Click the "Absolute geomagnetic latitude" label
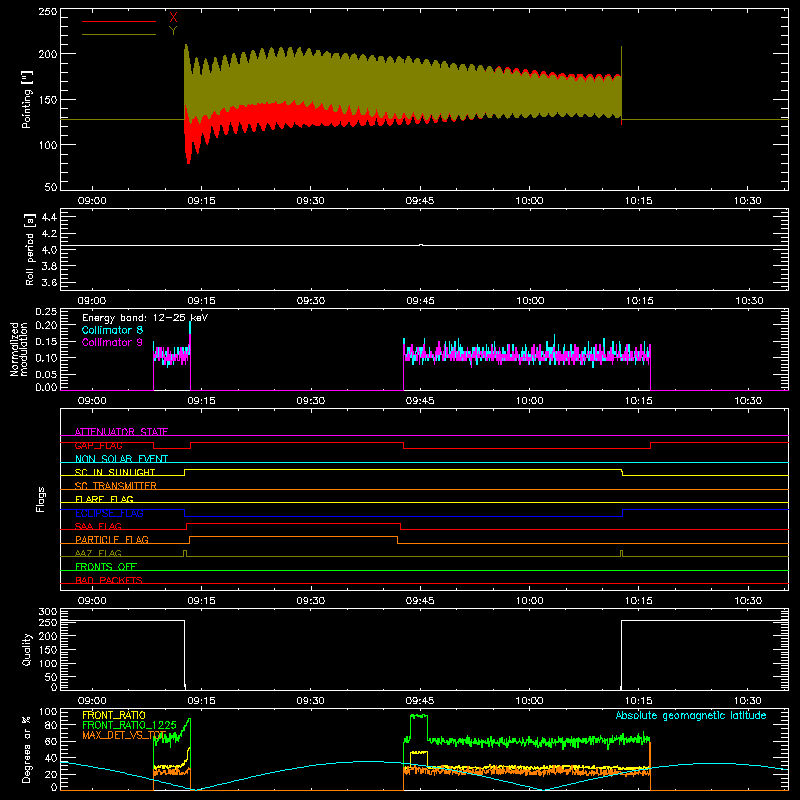800x800 pixels. tap(691, 715)
